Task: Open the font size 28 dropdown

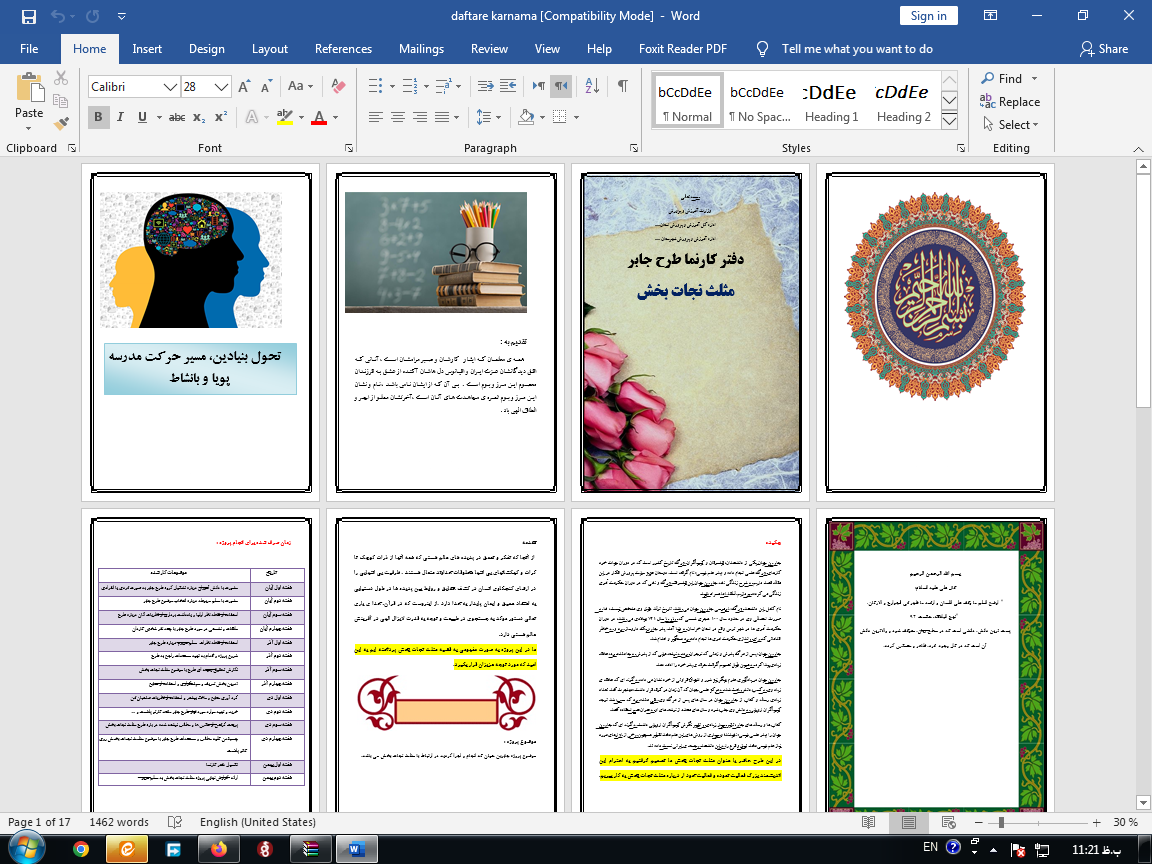Action: [x=222, y=87]
